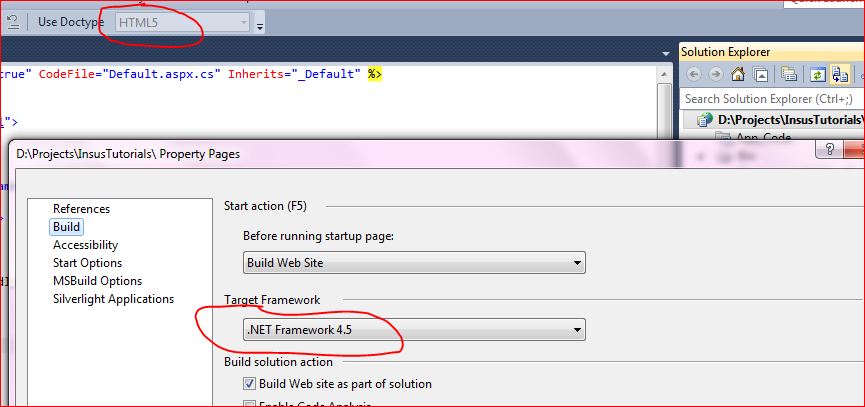Open the disabled HTML5 doctype dropdown
This screenshot has height=407, width=865.
pos(182,23)
